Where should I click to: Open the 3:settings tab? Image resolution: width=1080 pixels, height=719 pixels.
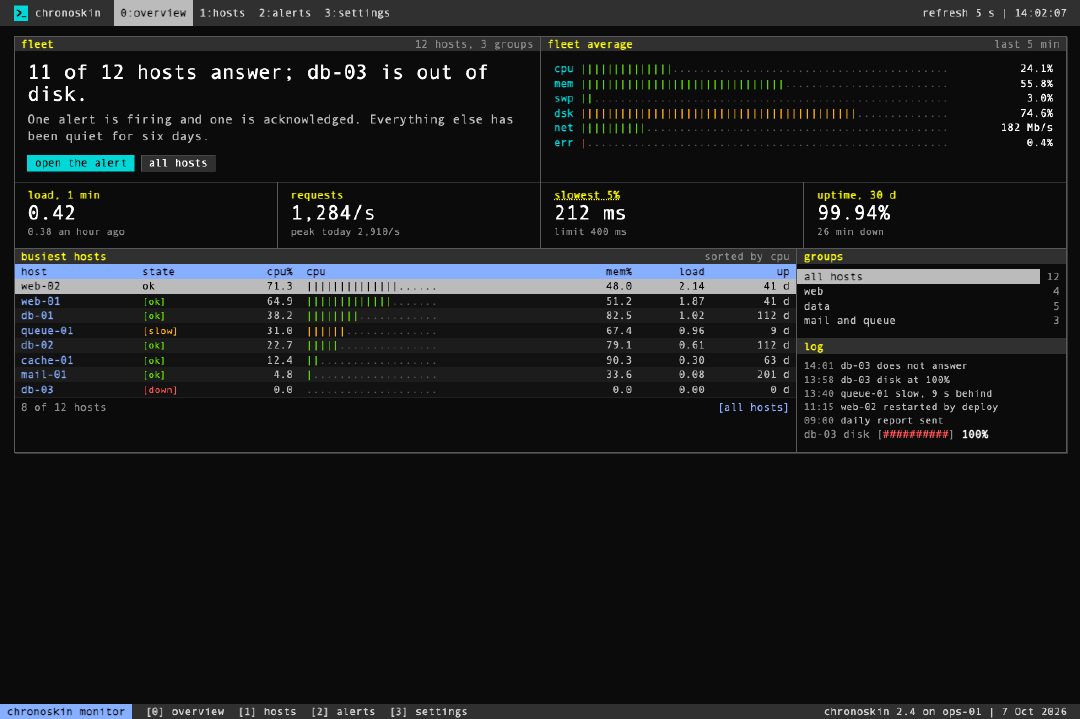point(357,13)
